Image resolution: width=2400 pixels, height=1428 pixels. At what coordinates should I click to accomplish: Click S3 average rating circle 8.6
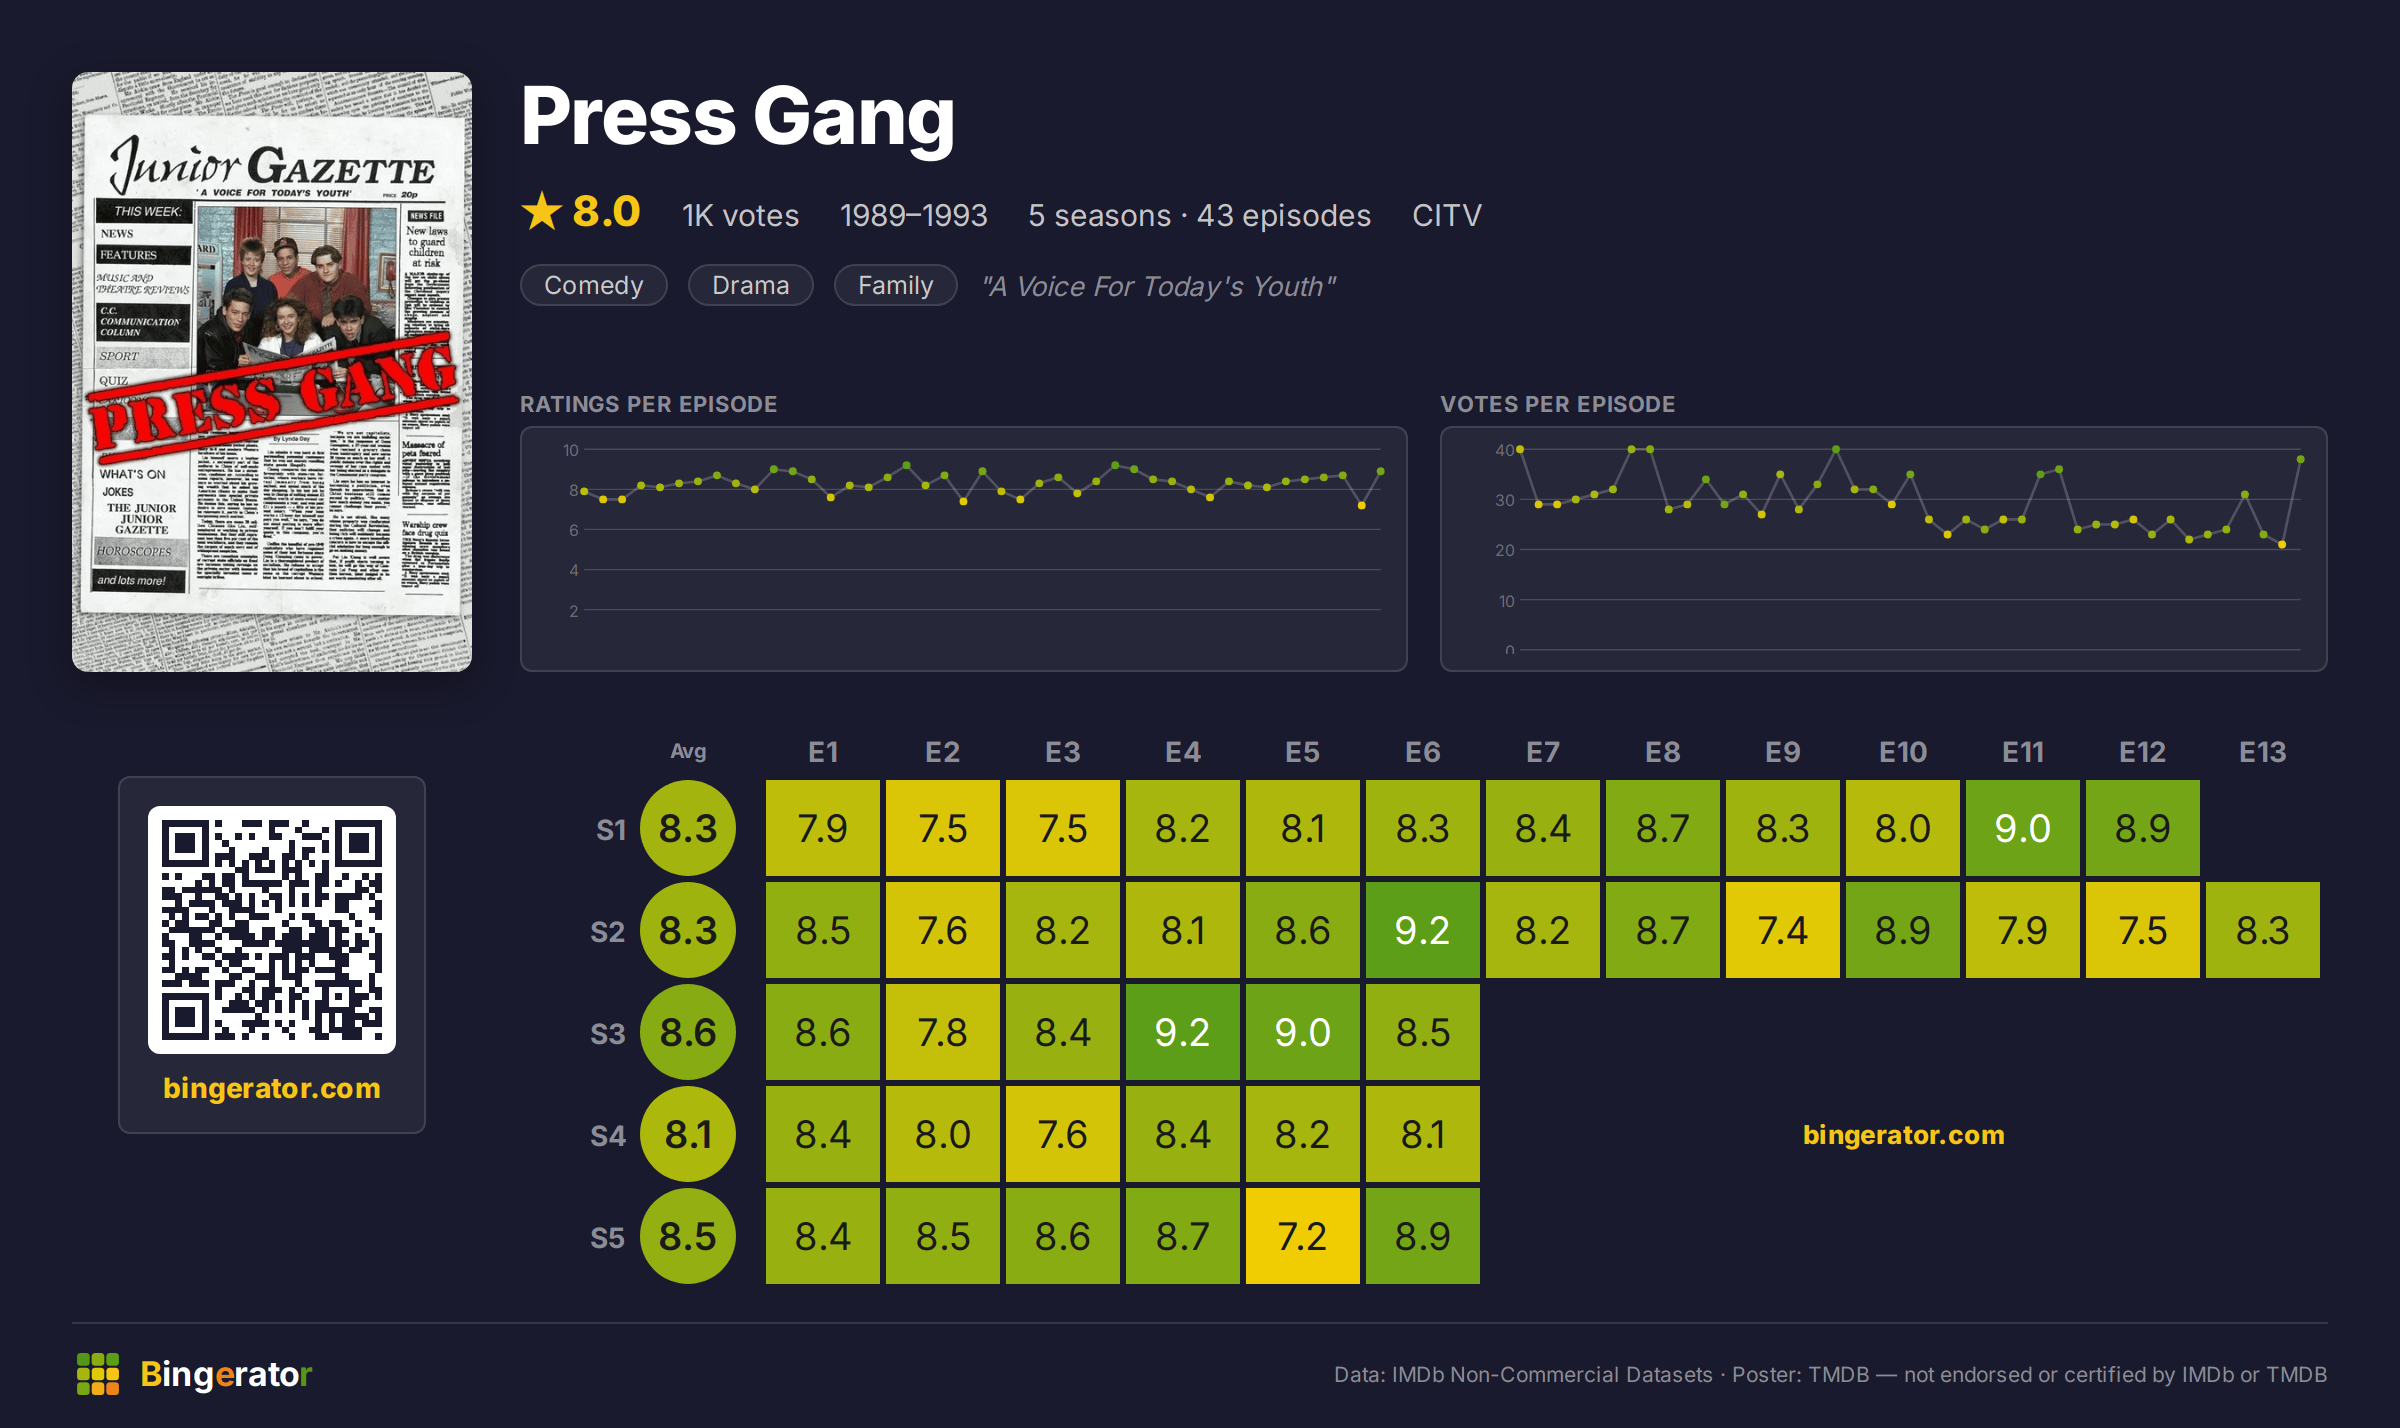click(x=688, y=1032)
